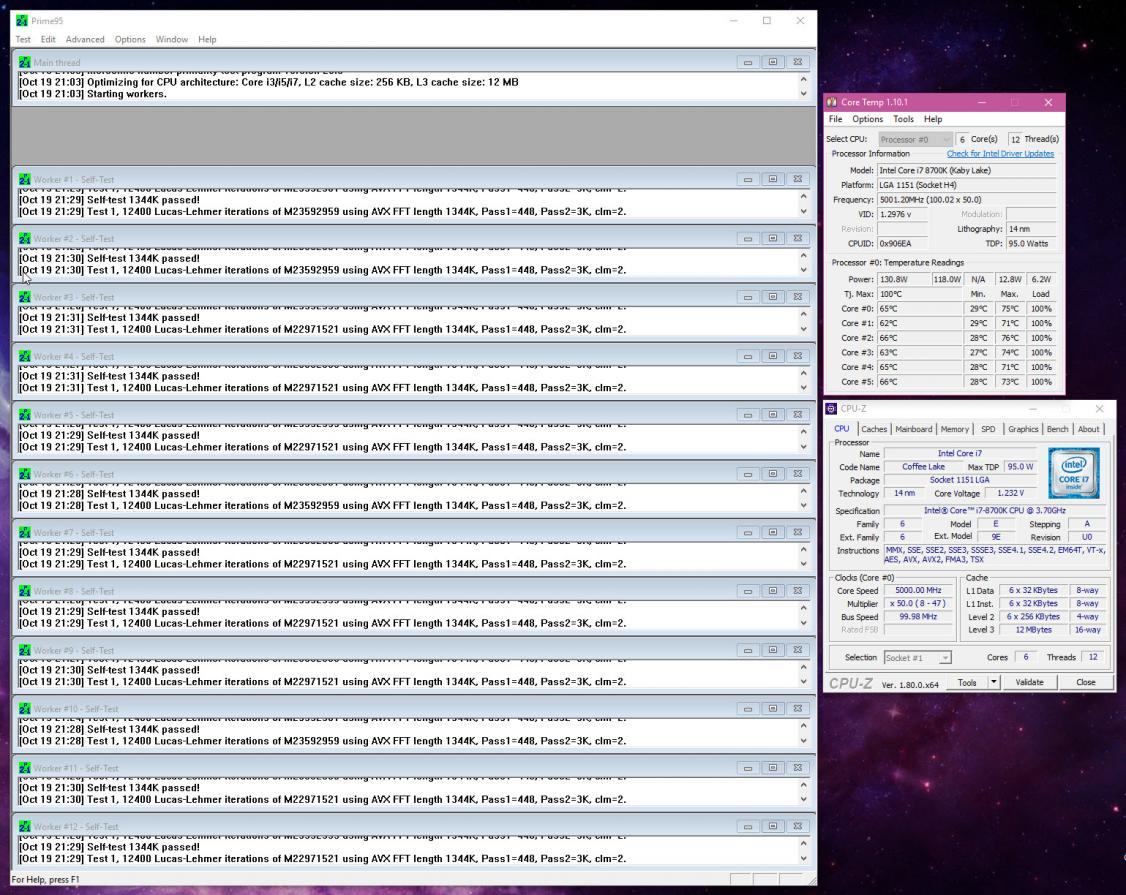The width and height of the screenshot is (1126, 895).
Task: Expand the Select CPU Processor #0 dropdown
Action: click(916, 139)
